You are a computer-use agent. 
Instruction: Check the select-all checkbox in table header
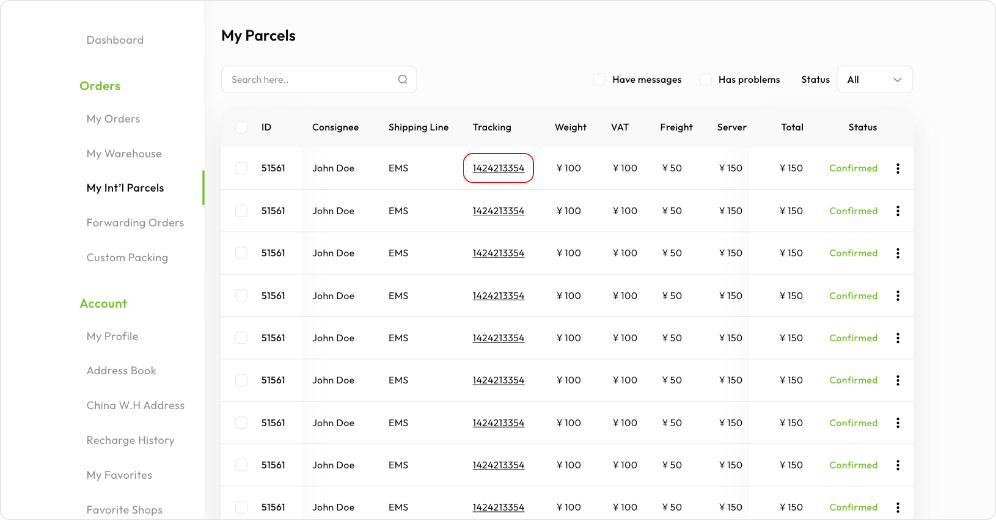pos(241,127)
